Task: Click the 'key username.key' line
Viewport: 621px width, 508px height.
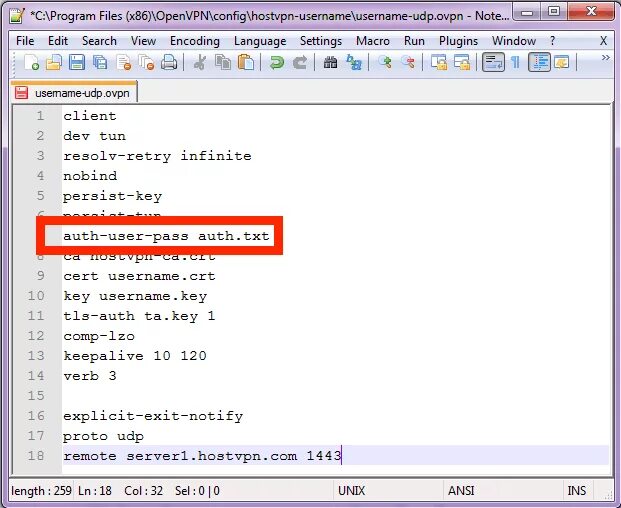Action: pos(135,296)
